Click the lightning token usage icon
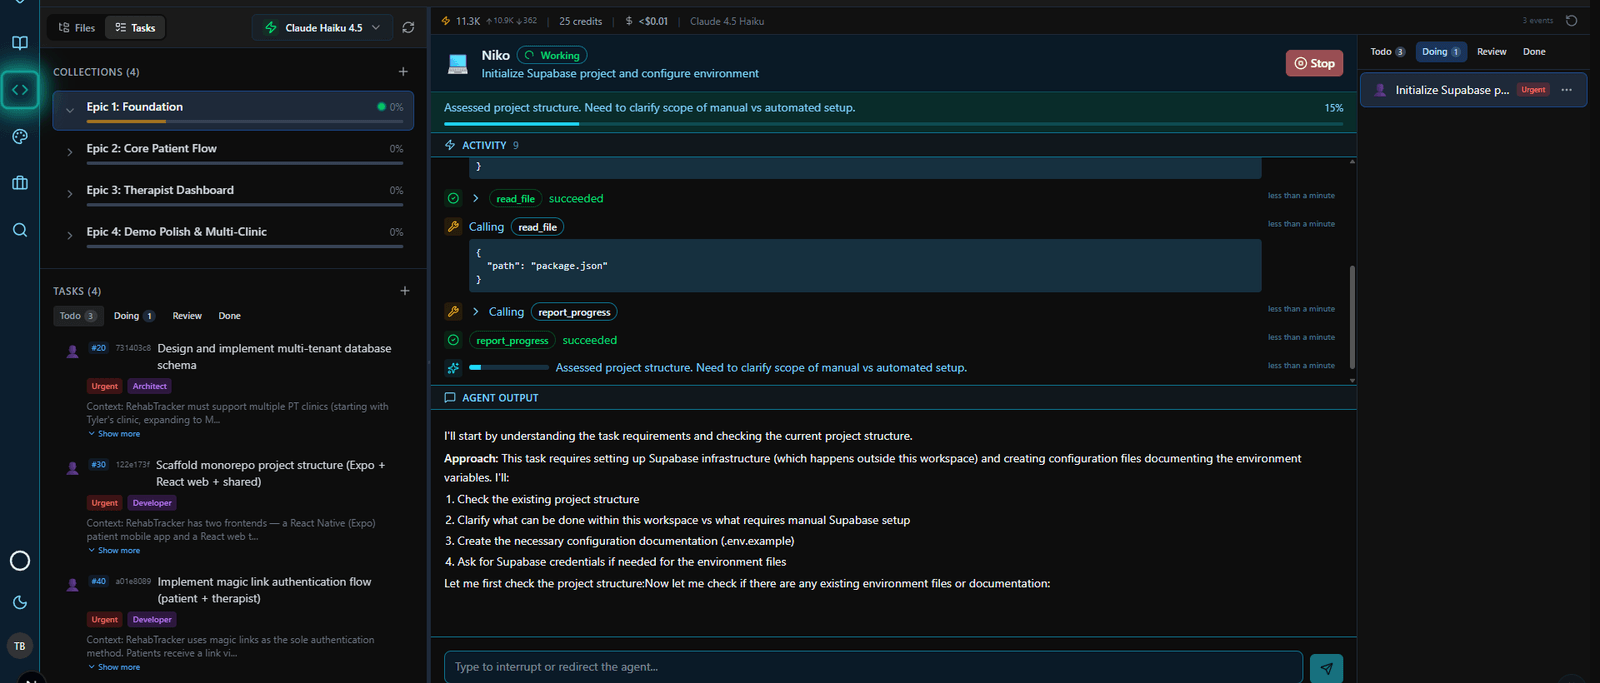1600x683 pixels. tap(446, 21)
